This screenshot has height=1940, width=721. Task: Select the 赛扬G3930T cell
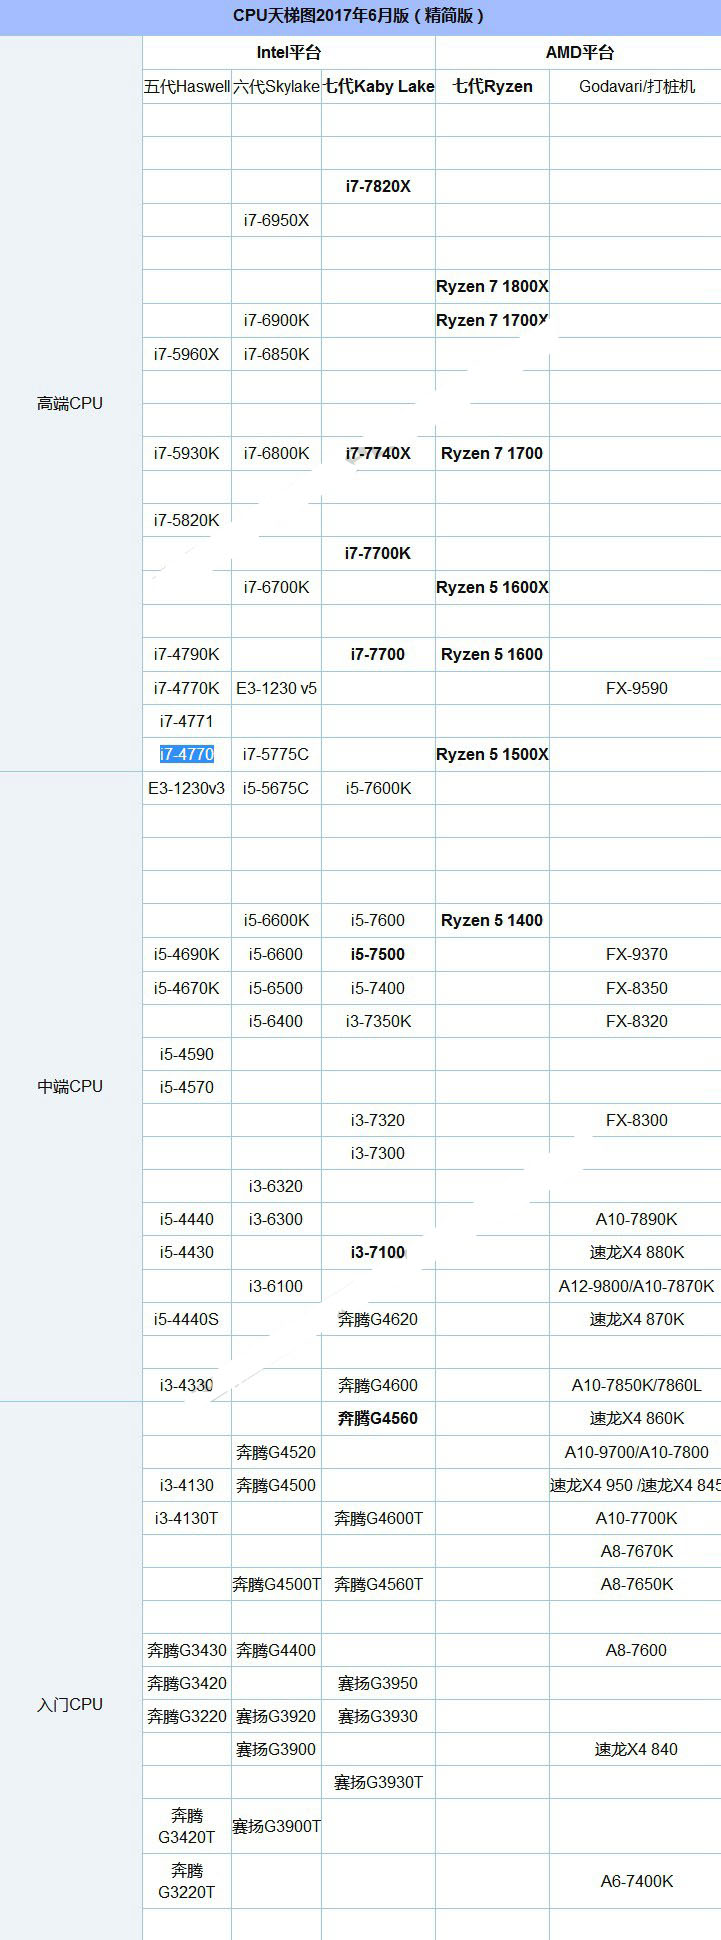[x=378, y=1782]
